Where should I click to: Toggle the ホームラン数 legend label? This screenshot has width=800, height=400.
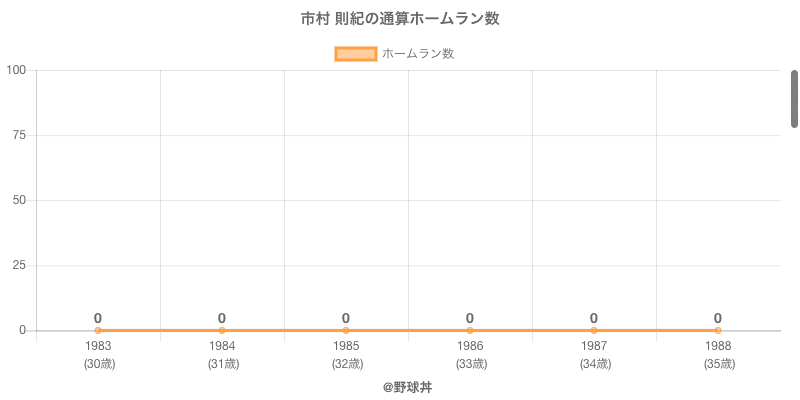[418, 54]
